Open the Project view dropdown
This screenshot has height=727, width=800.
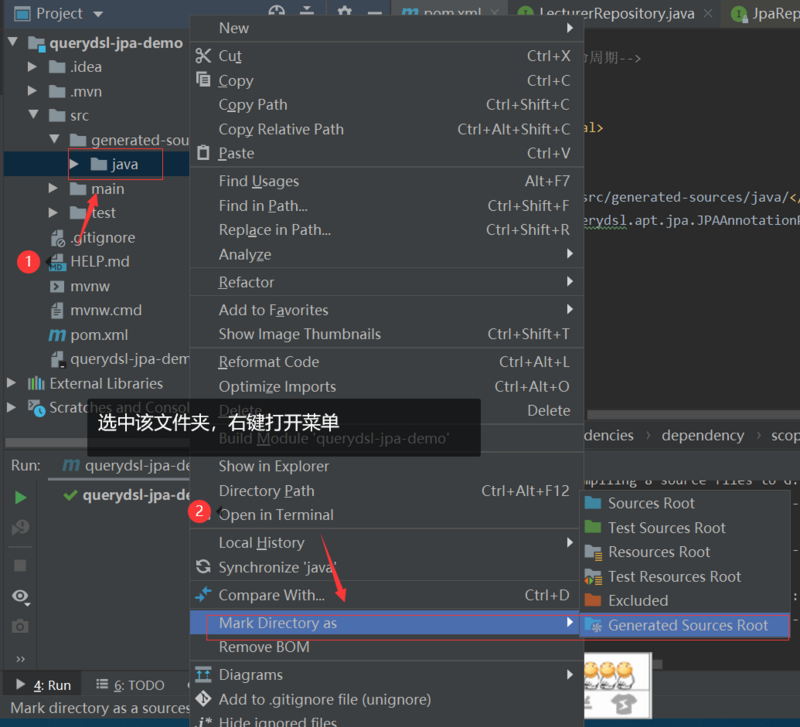pyautogui.click(x=98, y=14)
